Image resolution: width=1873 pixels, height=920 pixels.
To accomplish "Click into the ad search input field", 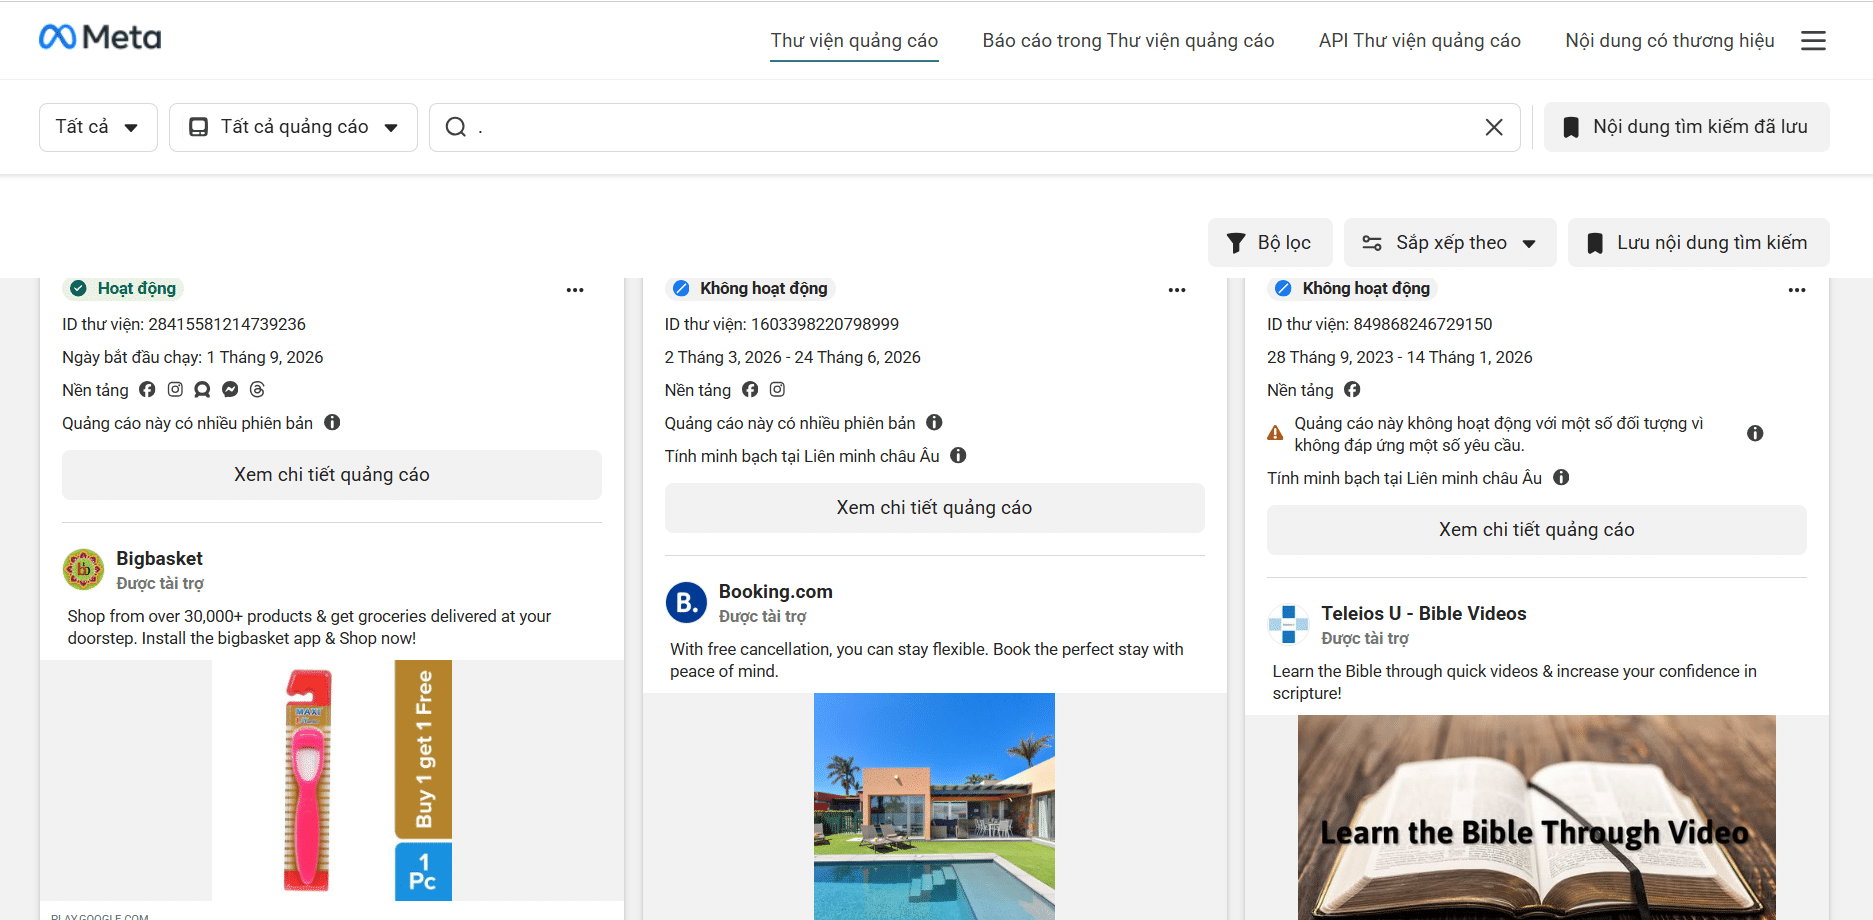I will pos(975,127).
